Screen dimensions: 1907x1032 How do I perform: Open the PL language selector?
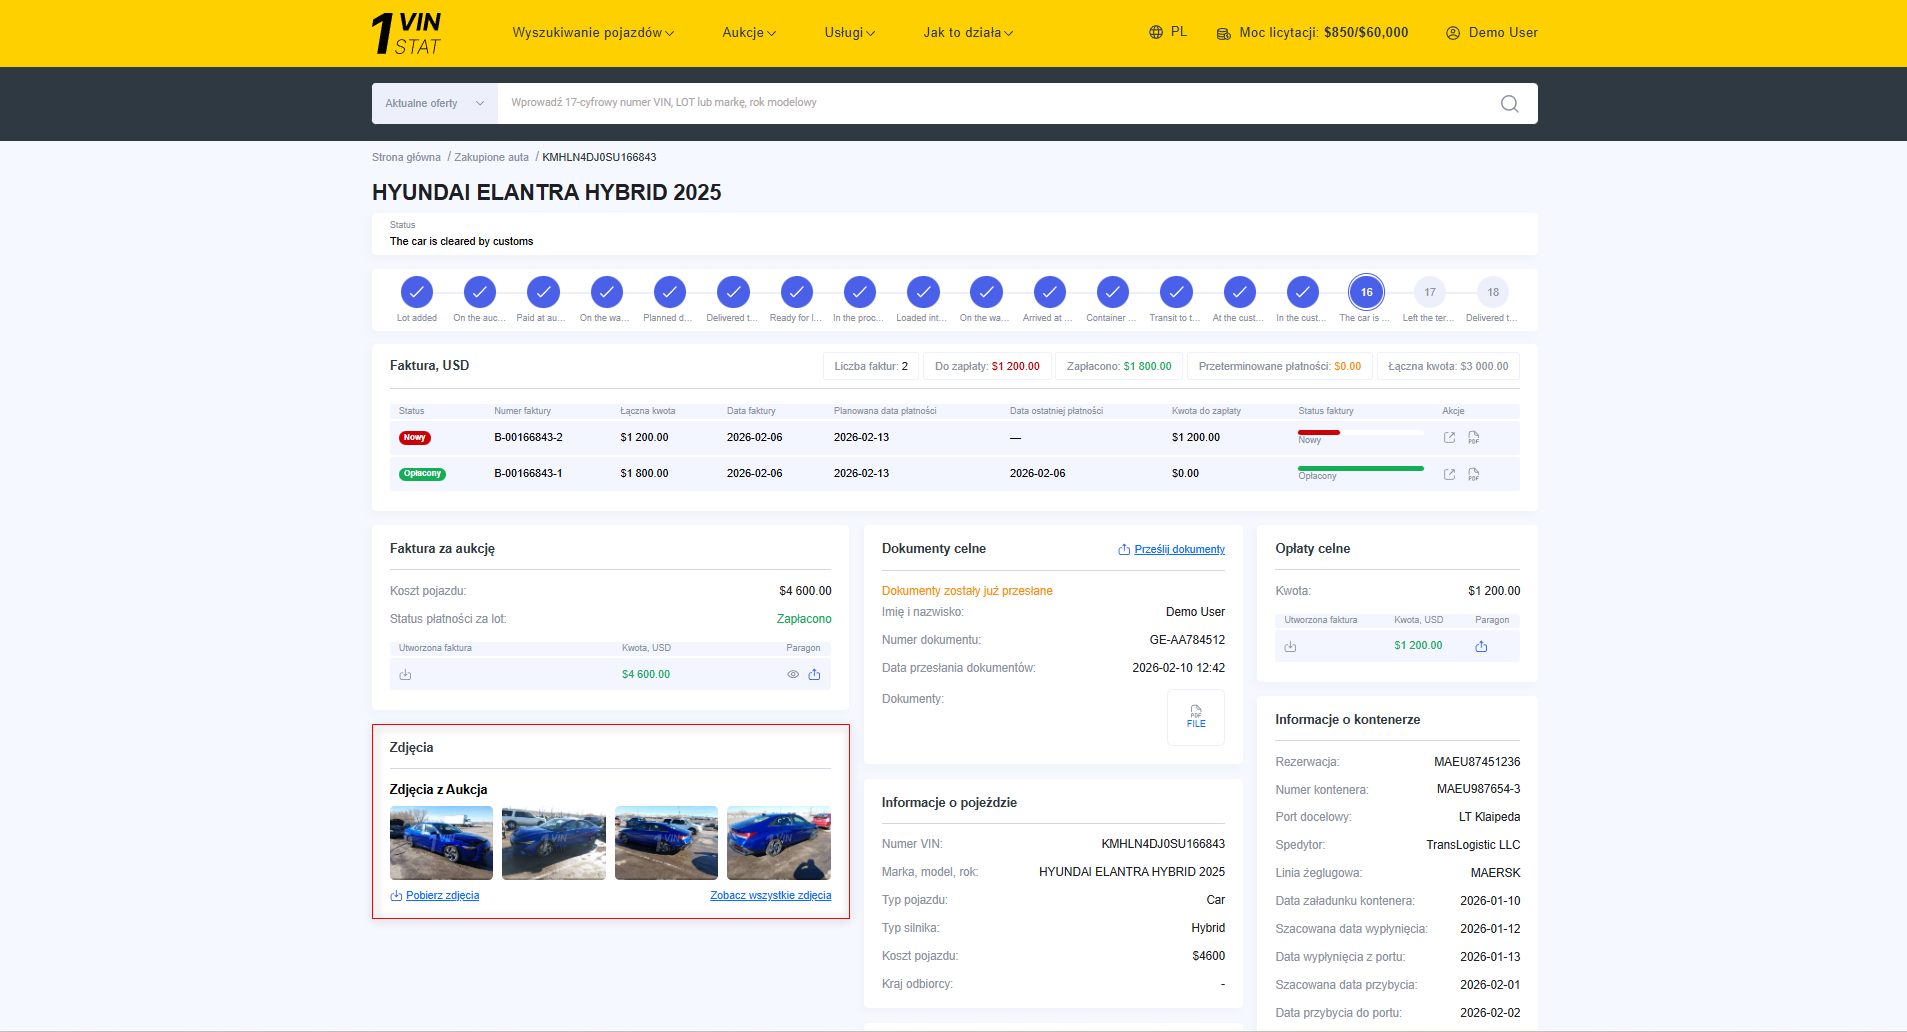click(1168, 32)
